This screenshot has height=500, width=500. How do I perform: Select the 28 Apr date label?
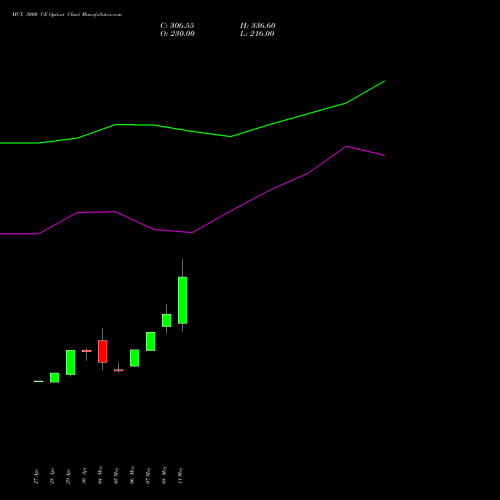click(x=52, y=476)
